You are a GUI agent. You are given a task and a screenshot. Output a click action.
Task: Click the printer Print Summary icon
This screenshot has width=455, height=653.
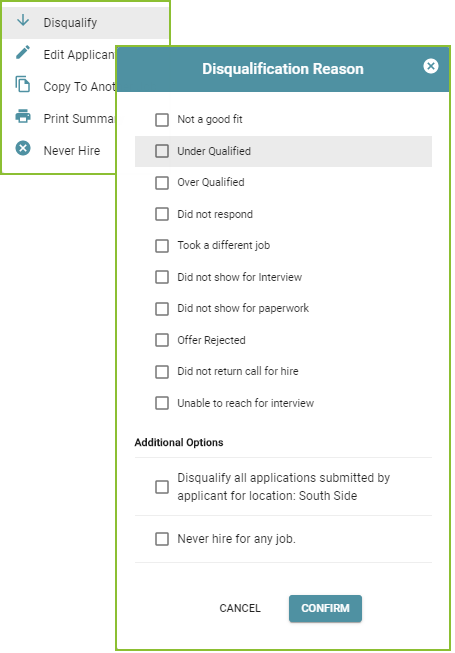tap(23, 116)
